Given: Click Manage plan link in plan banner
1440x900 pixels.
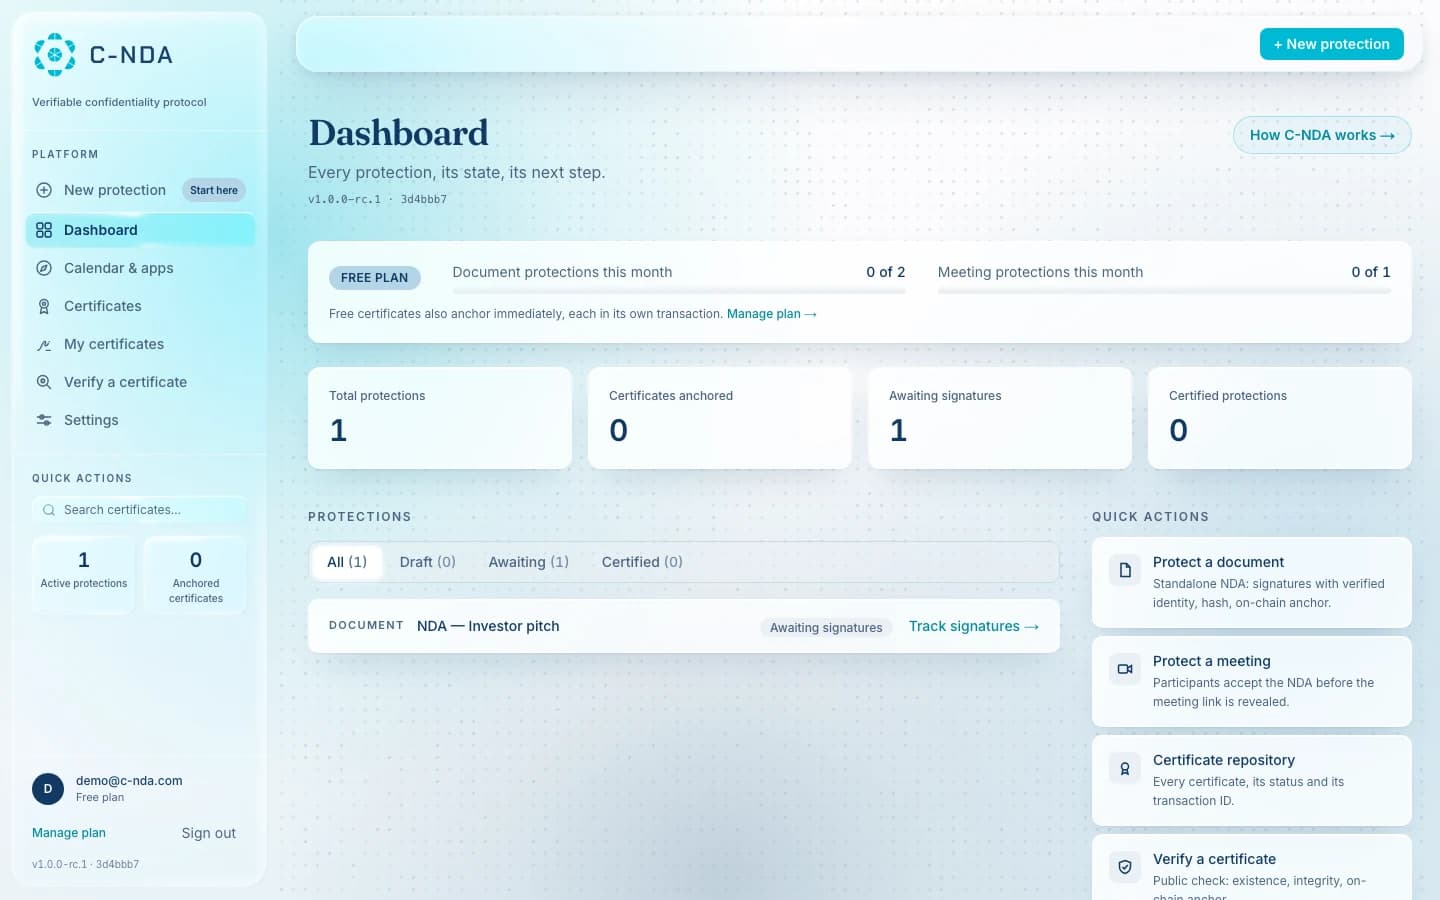Looking at the screenshot, I should (x=771, y=314).
